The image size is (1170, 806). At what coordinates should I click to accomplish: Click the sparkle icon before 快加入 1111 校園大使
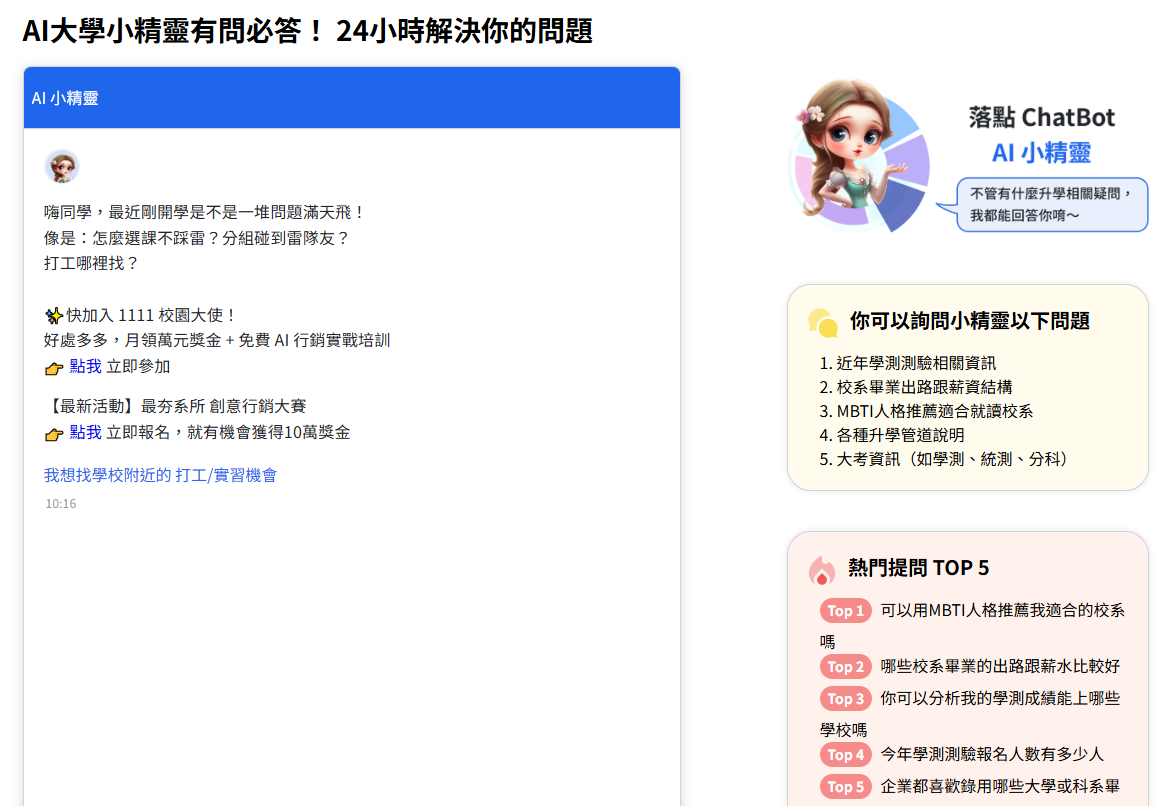(x=53, y=314)
